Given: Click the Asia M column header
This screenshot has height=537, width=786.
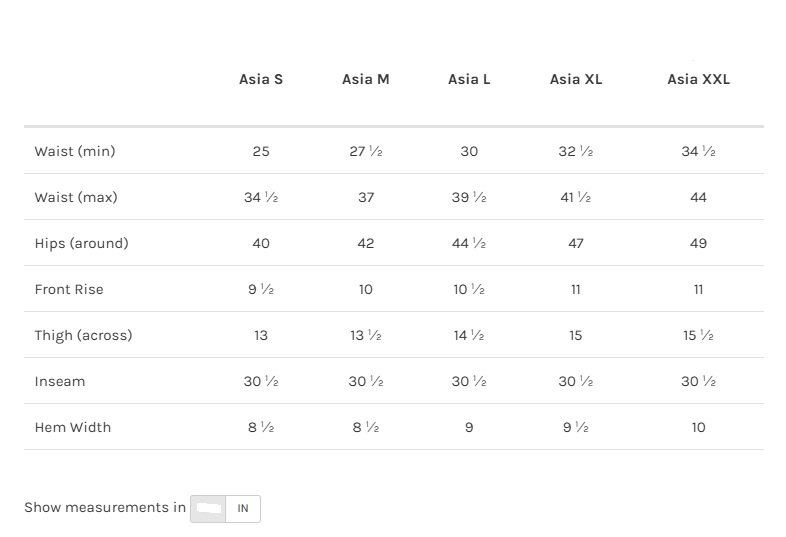Looking at the screenshot, I should [366, 79].
